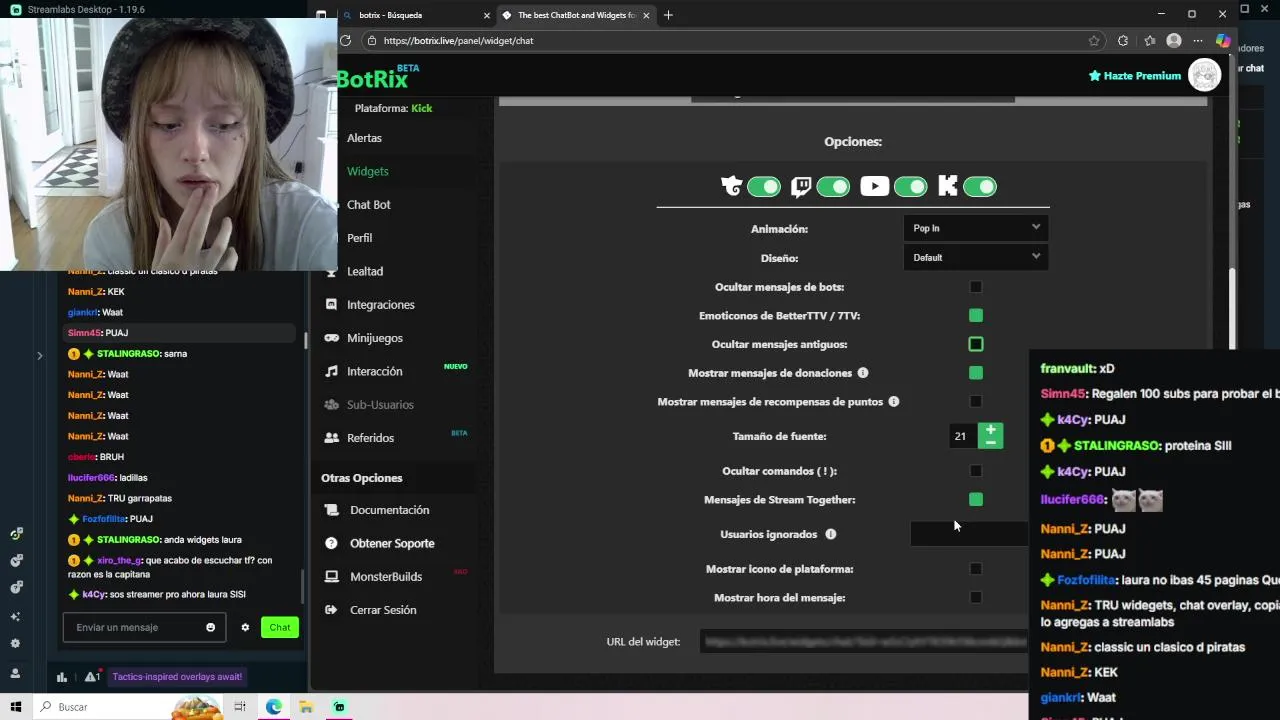
Task: Open Alertas in BotRix sidebar
Action: (x=364, y=138)
